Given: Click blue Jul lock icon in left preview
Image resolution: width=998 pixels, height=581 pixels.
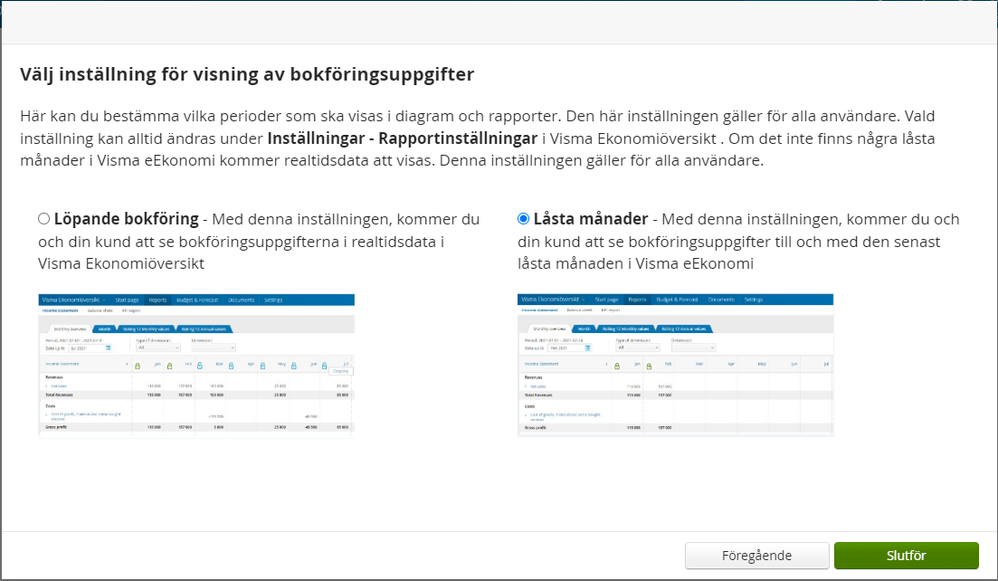Looking at the screenshot, I should [325, 367].
